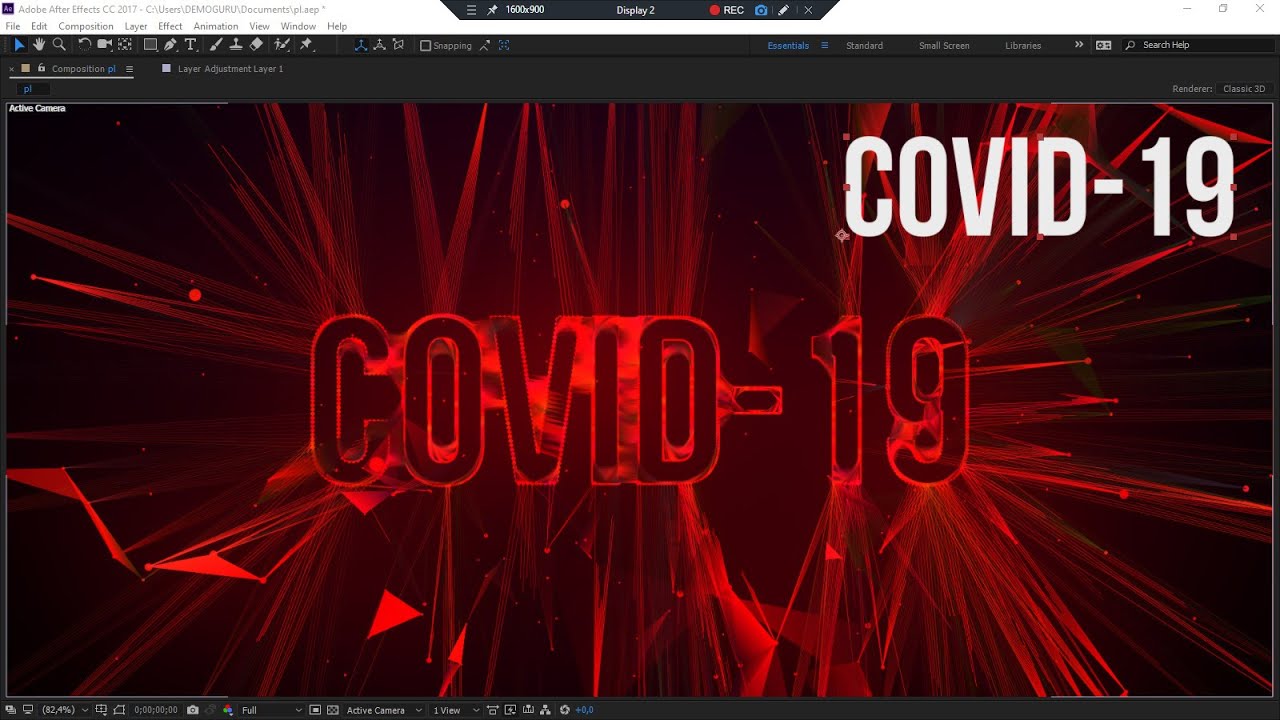
Task: Click the Classic 3D renderer button
Action: coord(1244,89)
